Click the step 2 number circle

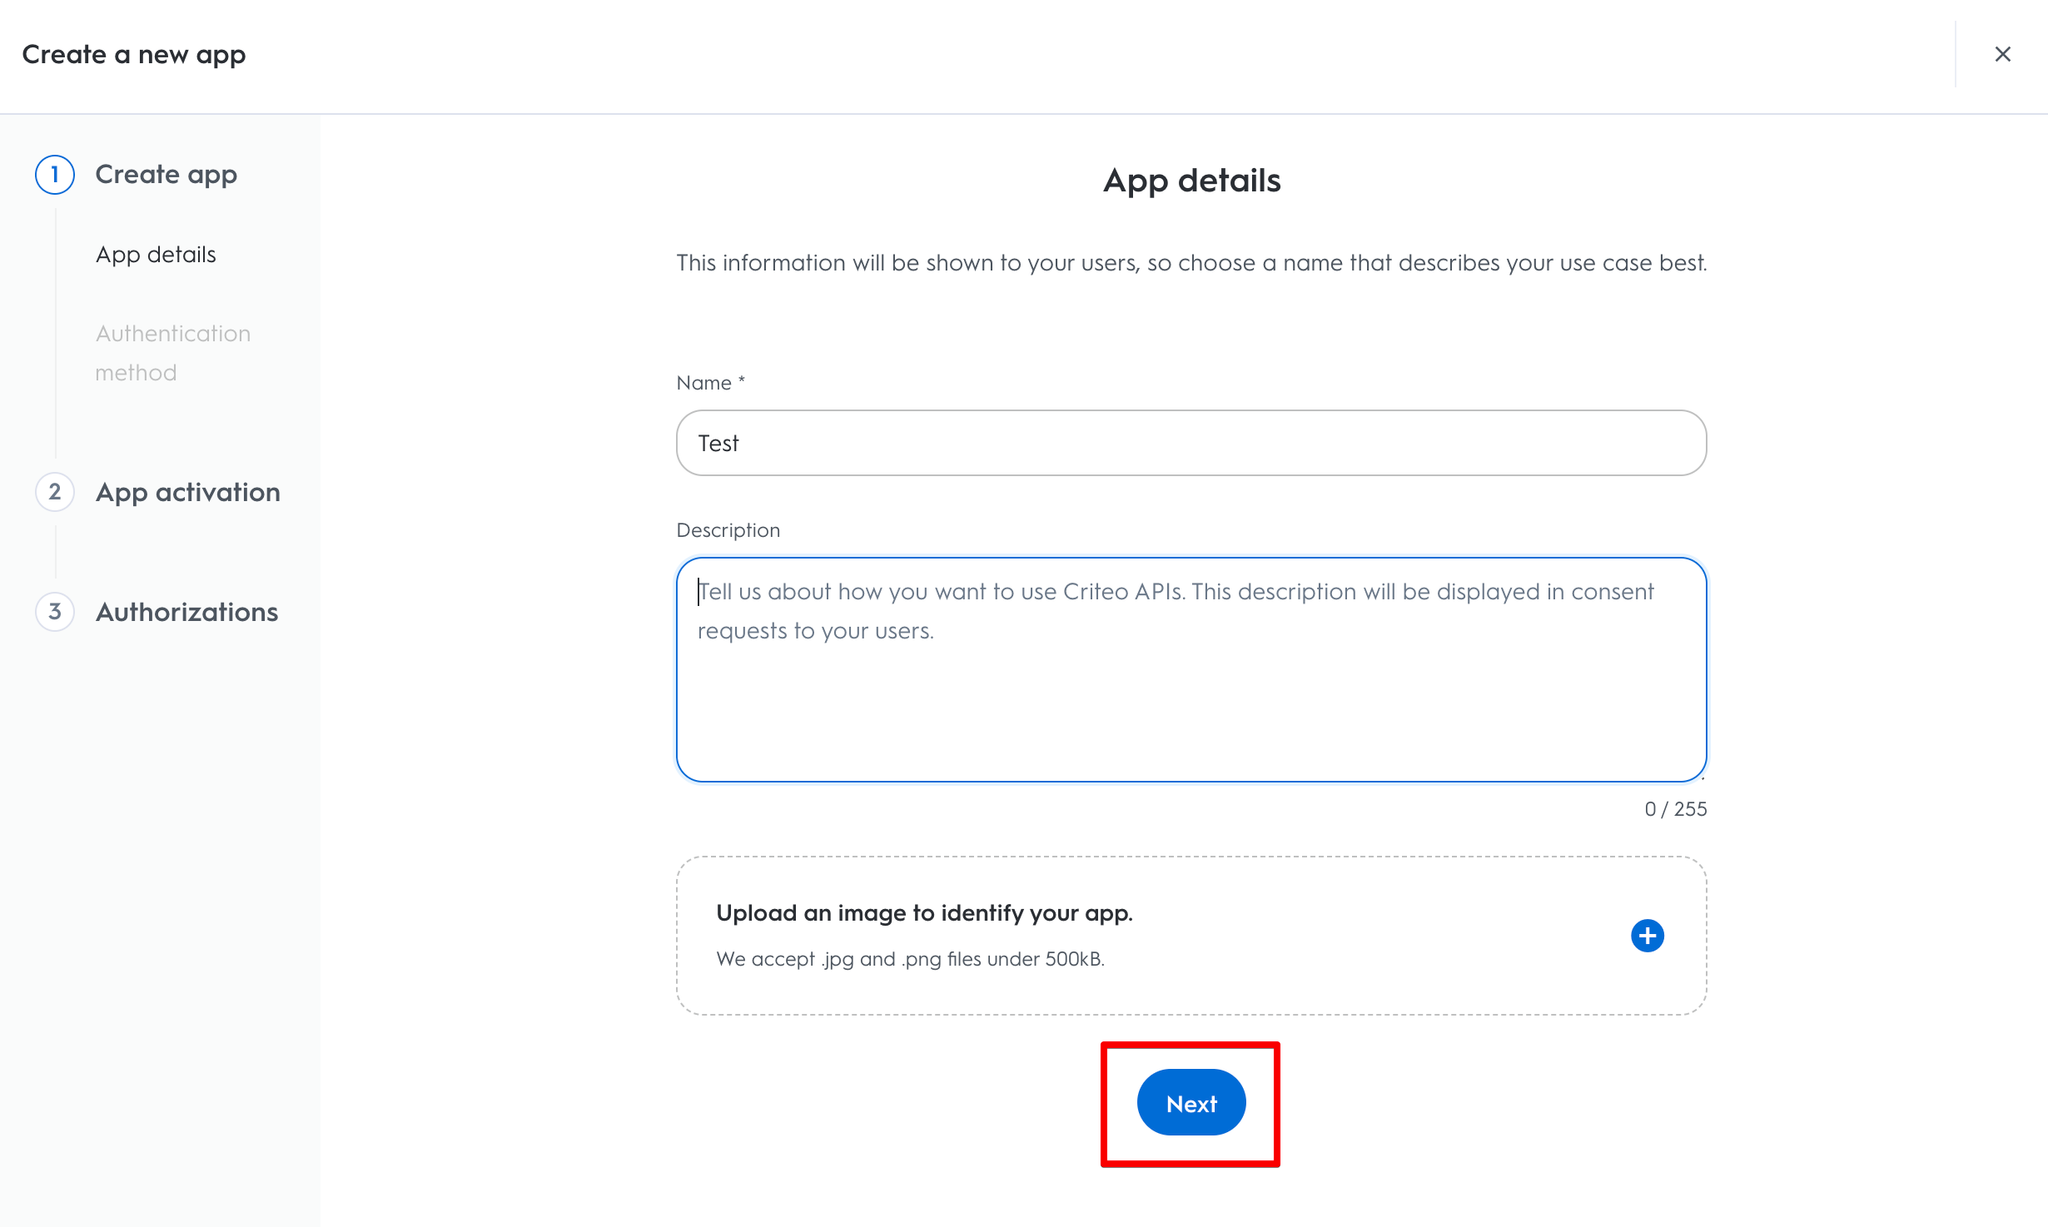click(x=55, y=492)
